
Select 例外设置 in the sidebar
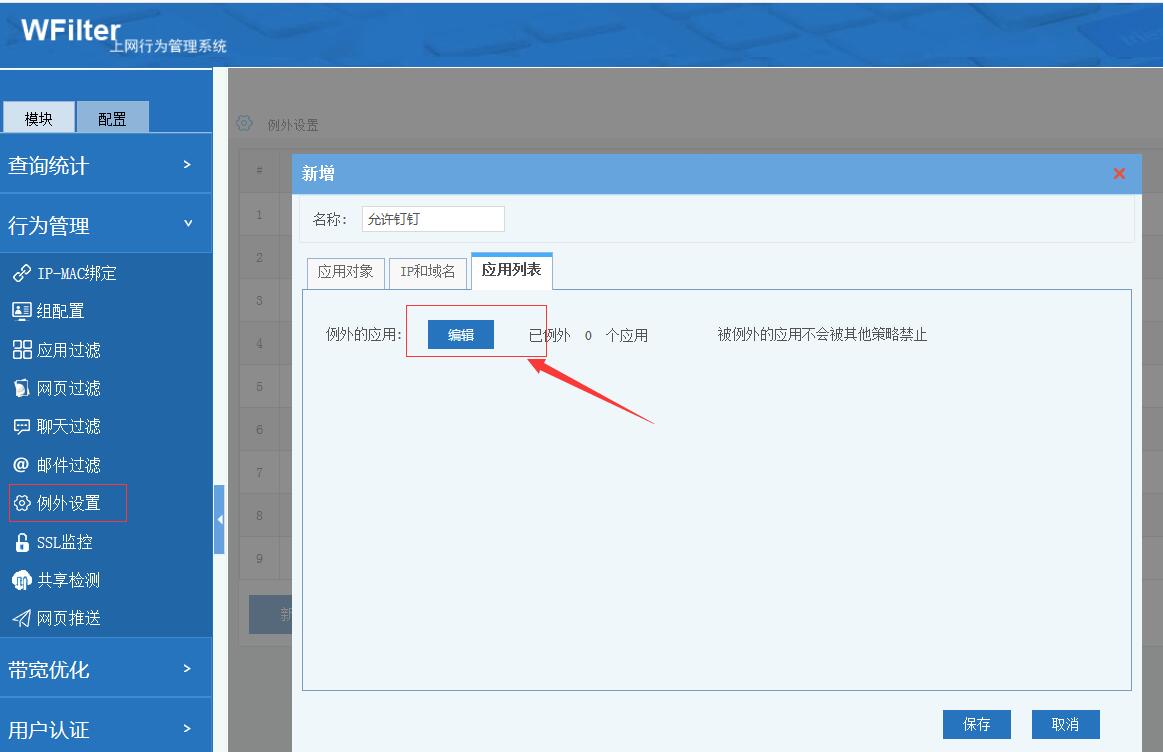point(66,503)
